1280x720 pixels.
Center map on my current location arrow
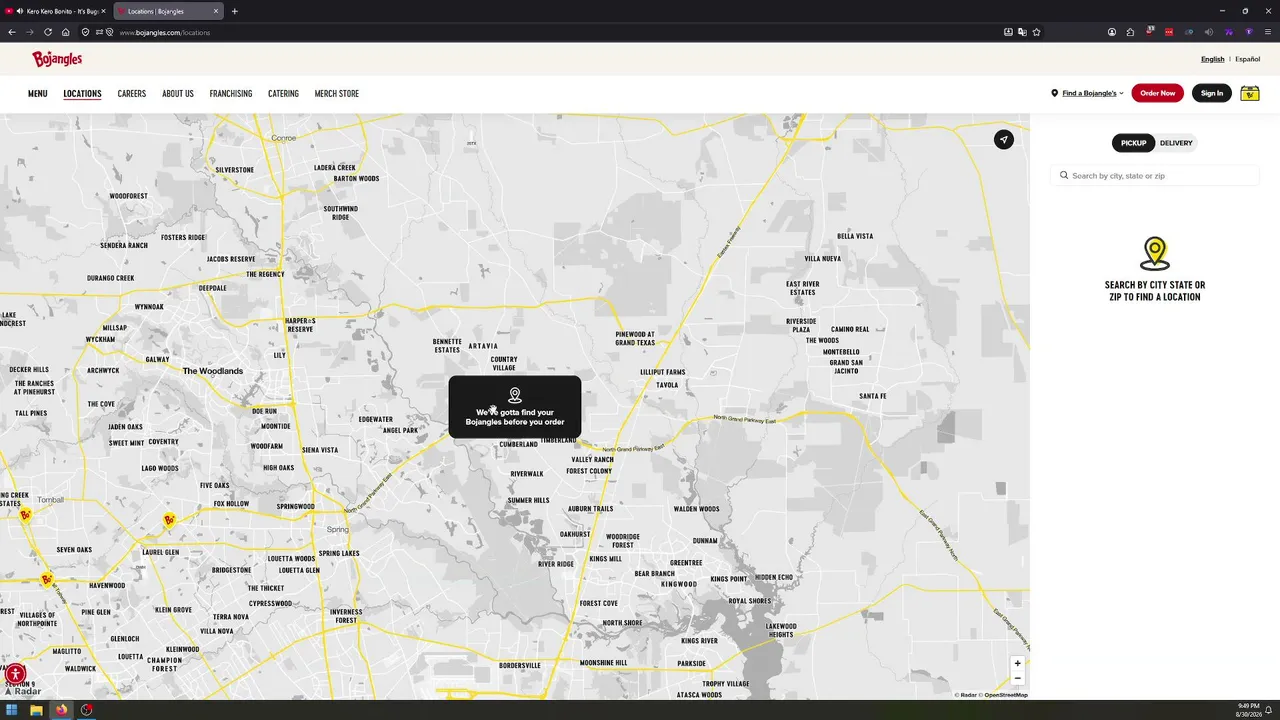(1004, 140)
